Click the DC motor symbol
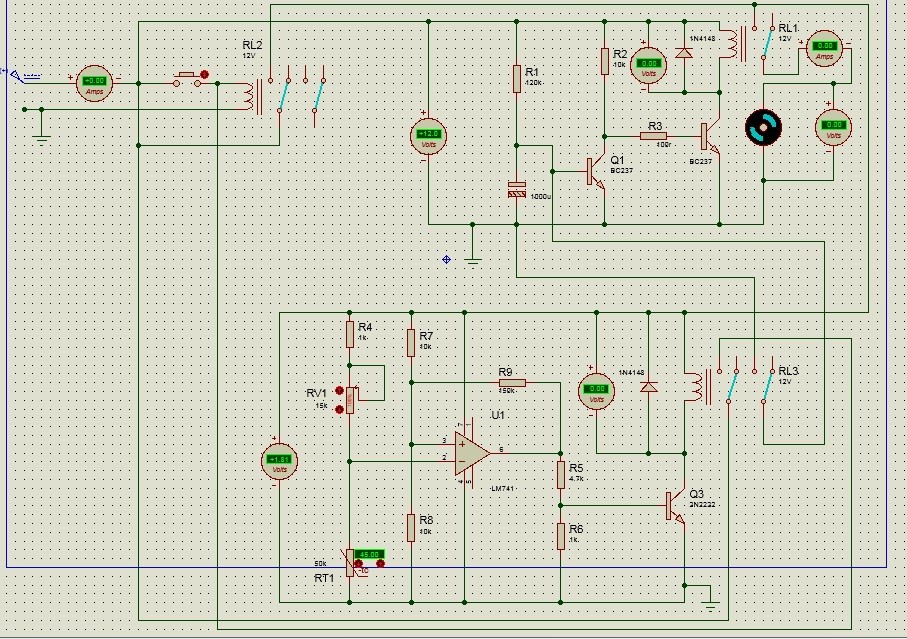The width and height of the screenshot is (907, 639). pyautogui.click(x=764, y=127)
